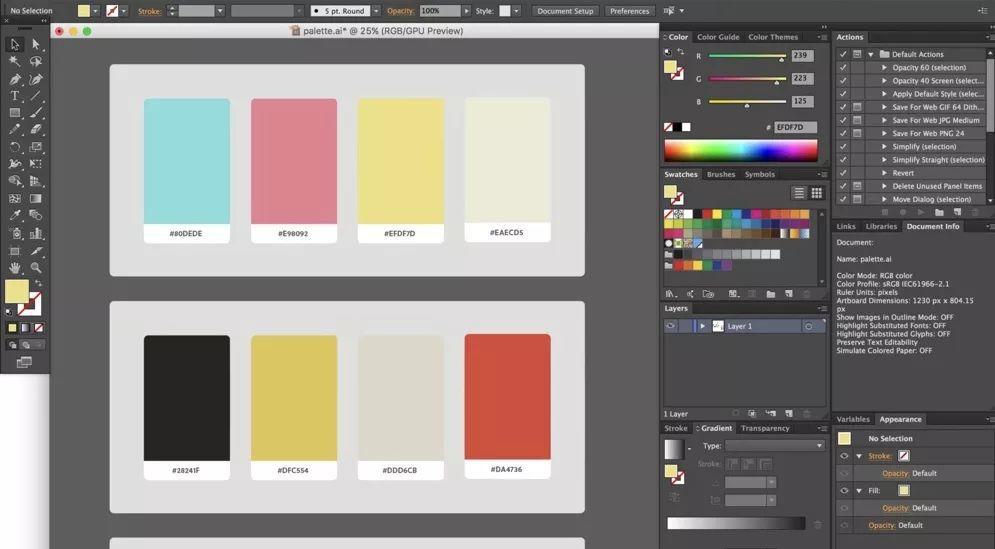Click the Opacity link in control bar
The image size is (995, 549).
(x=399, y=11)
